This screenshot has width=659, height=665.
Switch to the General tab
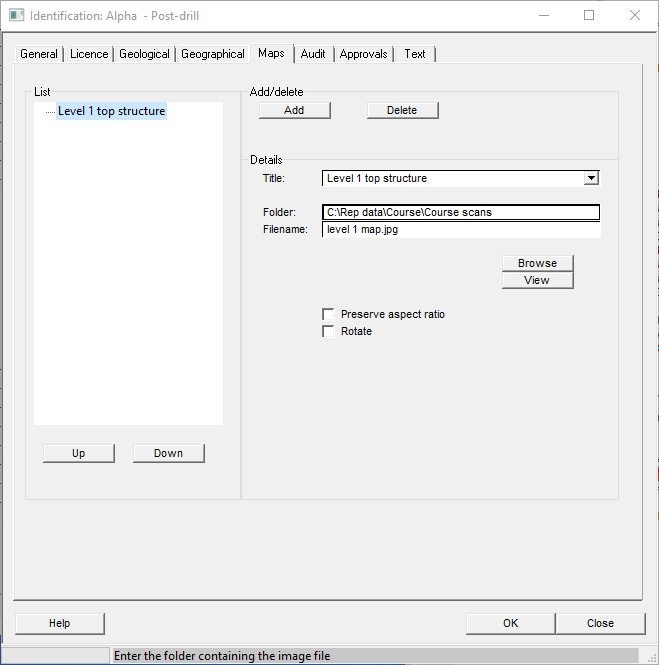(x=39, y=54)
